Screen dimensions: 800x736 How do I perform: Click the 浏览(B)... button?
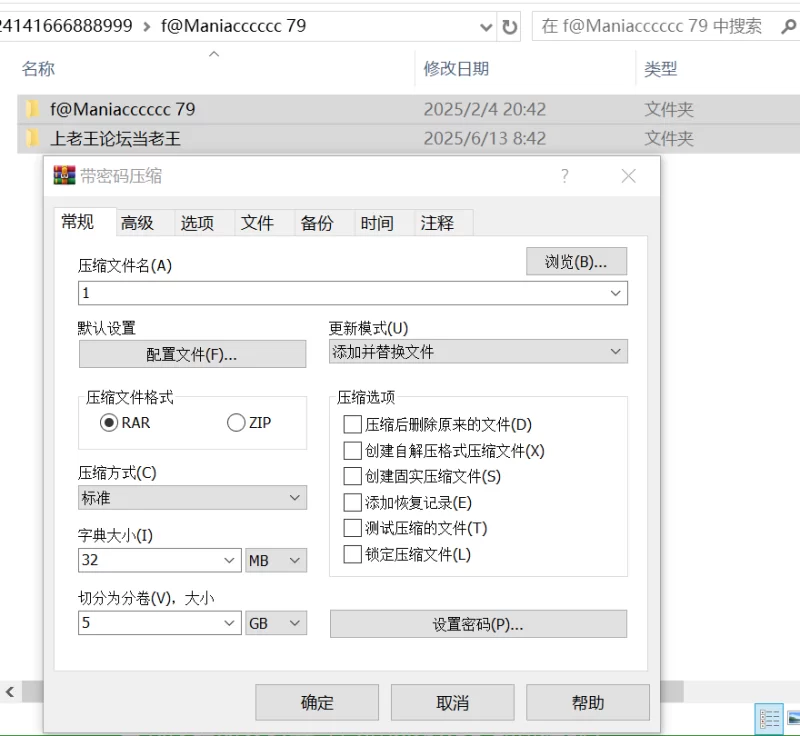tap(577, 262)
